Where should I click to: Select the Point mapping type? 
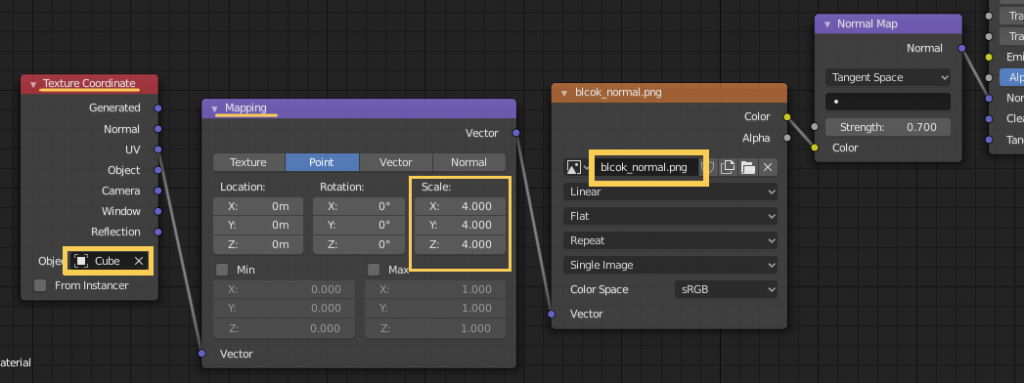tap(322, 162)
